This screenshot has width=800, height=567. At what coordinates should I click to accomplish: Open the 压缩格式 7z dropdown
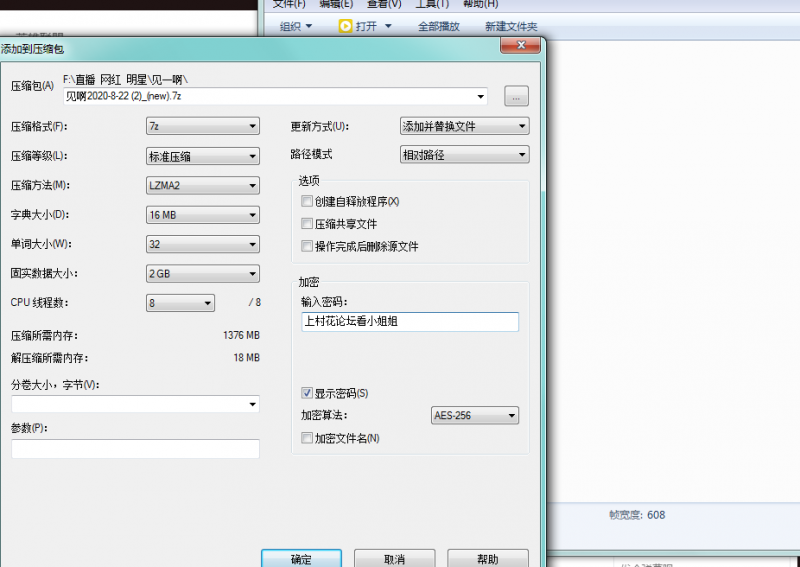coord(203,126)
